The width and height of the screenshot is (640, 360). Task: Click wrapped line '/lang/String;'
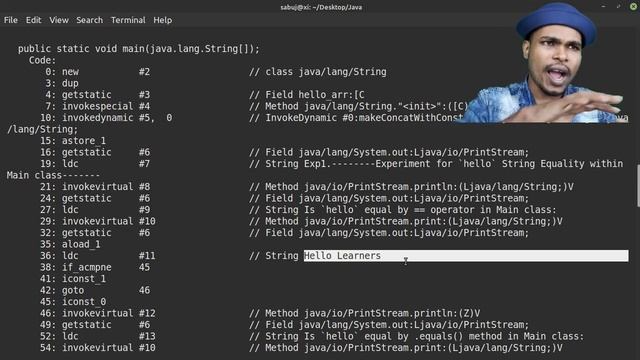(42, 129)
